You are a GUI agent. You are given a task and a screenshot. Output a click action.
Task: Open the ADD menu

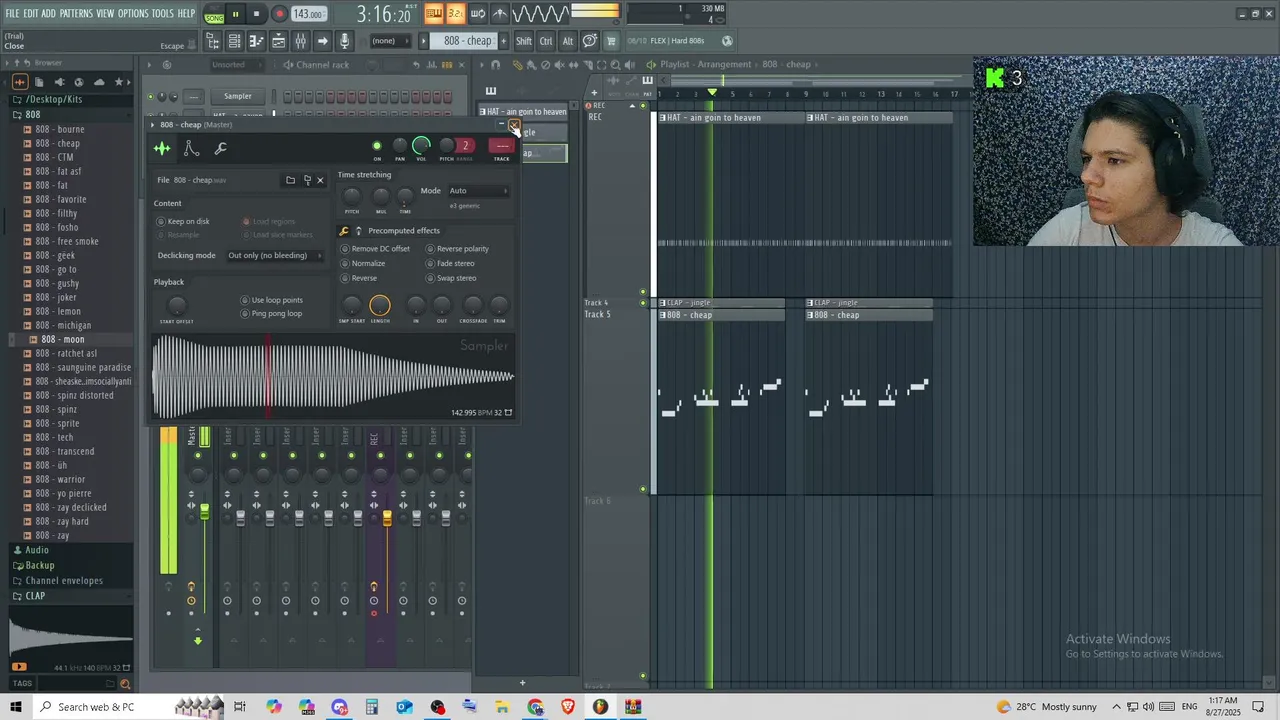(x=48, y=14)
